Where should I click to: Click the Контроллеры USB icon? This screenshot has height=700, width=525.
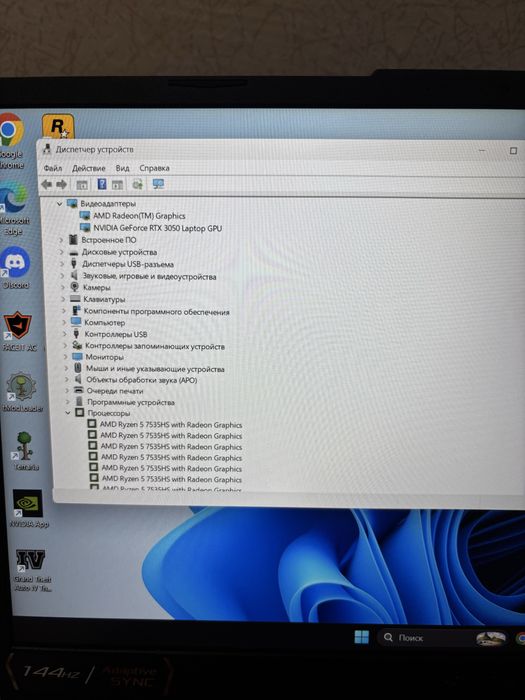76,334
